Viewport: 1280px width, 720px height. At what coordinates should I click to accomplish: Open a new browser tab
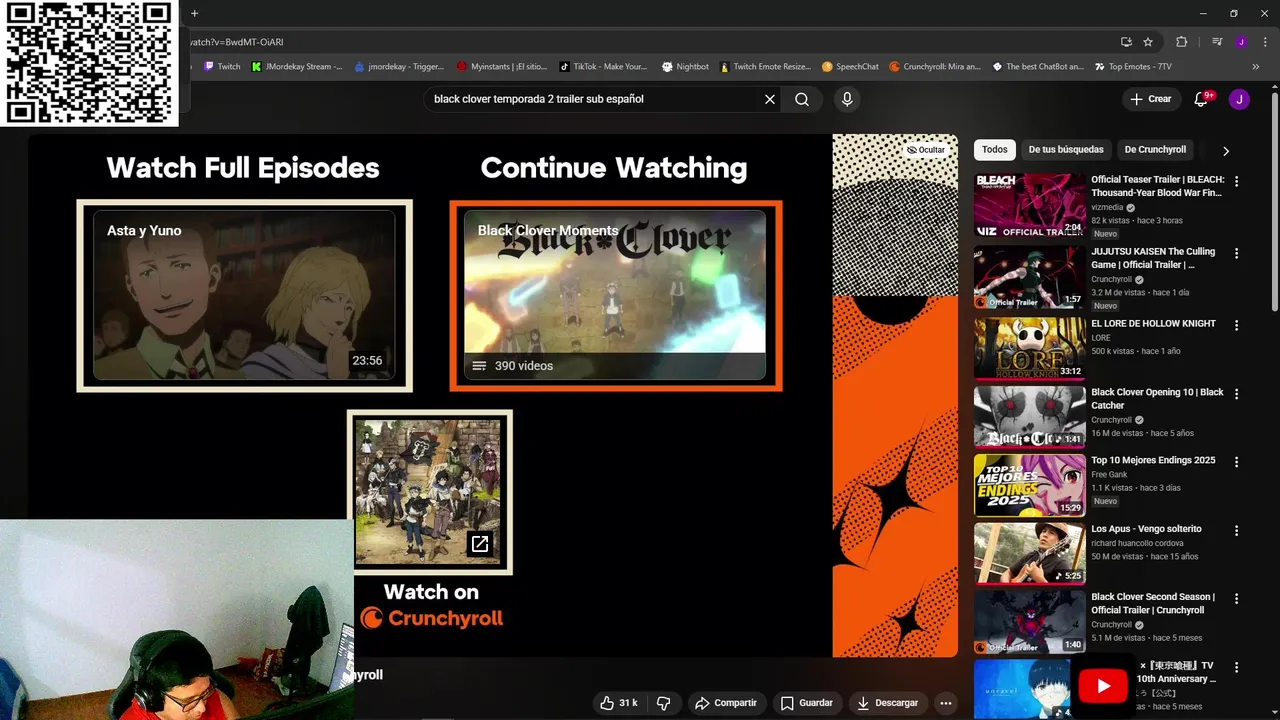194,13
